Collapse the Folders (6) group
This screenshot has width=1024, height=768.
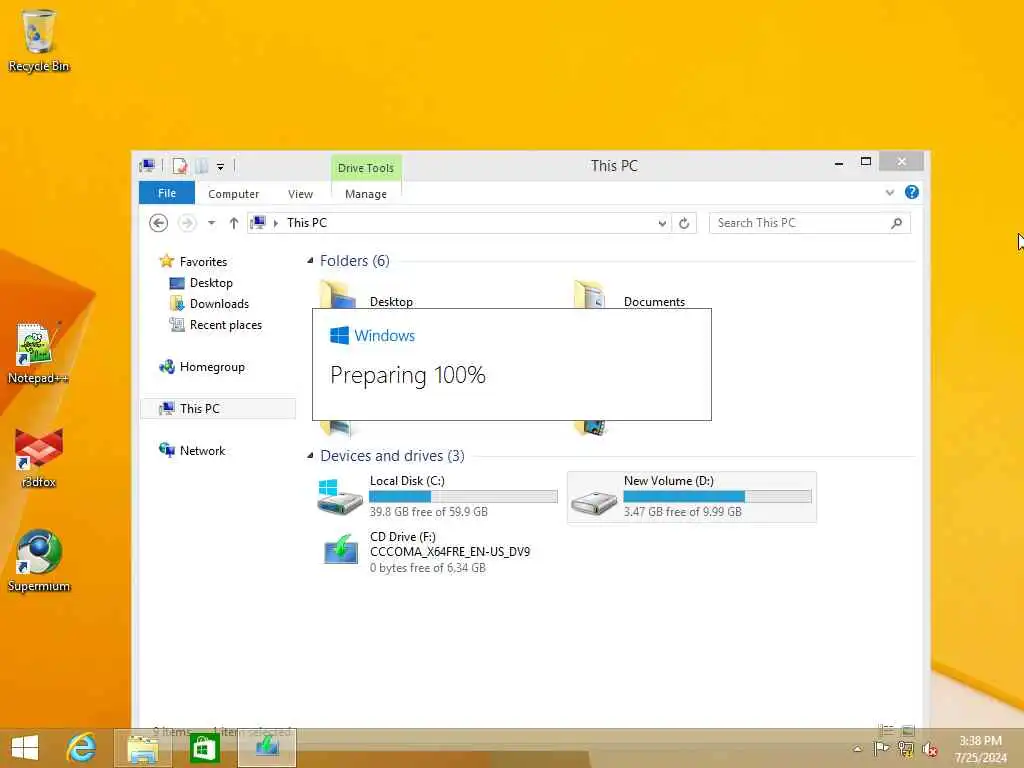click(x=310, y=261)
